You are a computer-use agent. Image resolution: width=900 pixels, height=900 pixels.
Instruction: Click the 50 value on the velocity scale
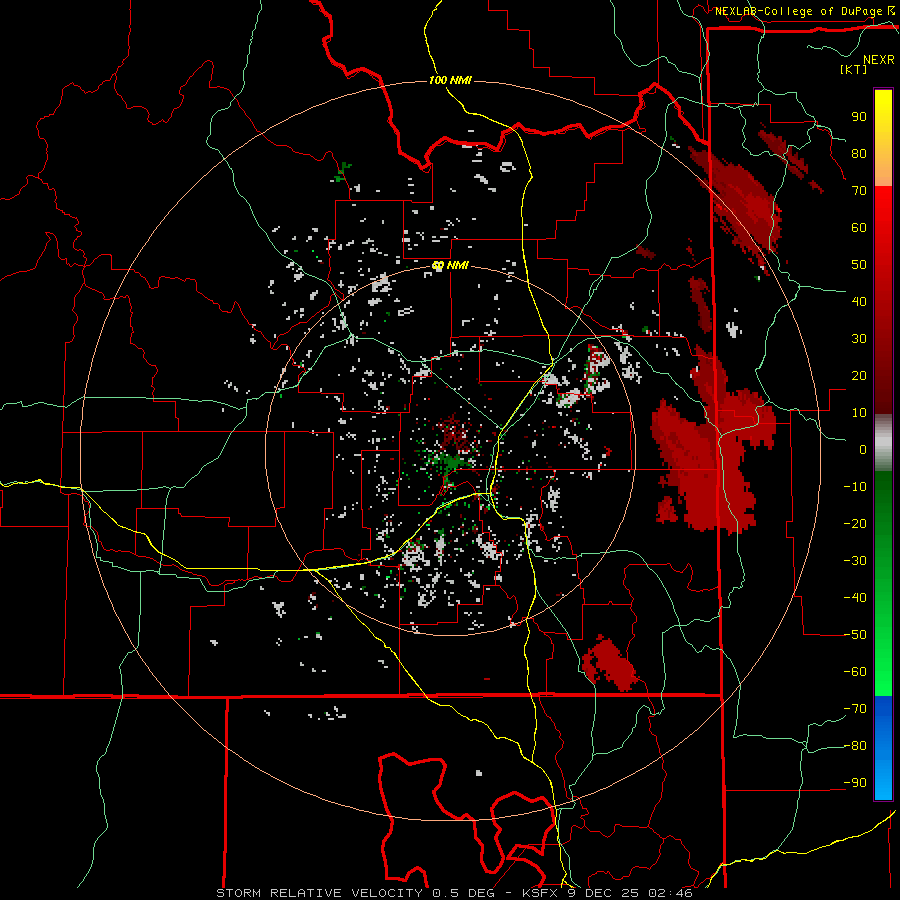click(859, 265)
